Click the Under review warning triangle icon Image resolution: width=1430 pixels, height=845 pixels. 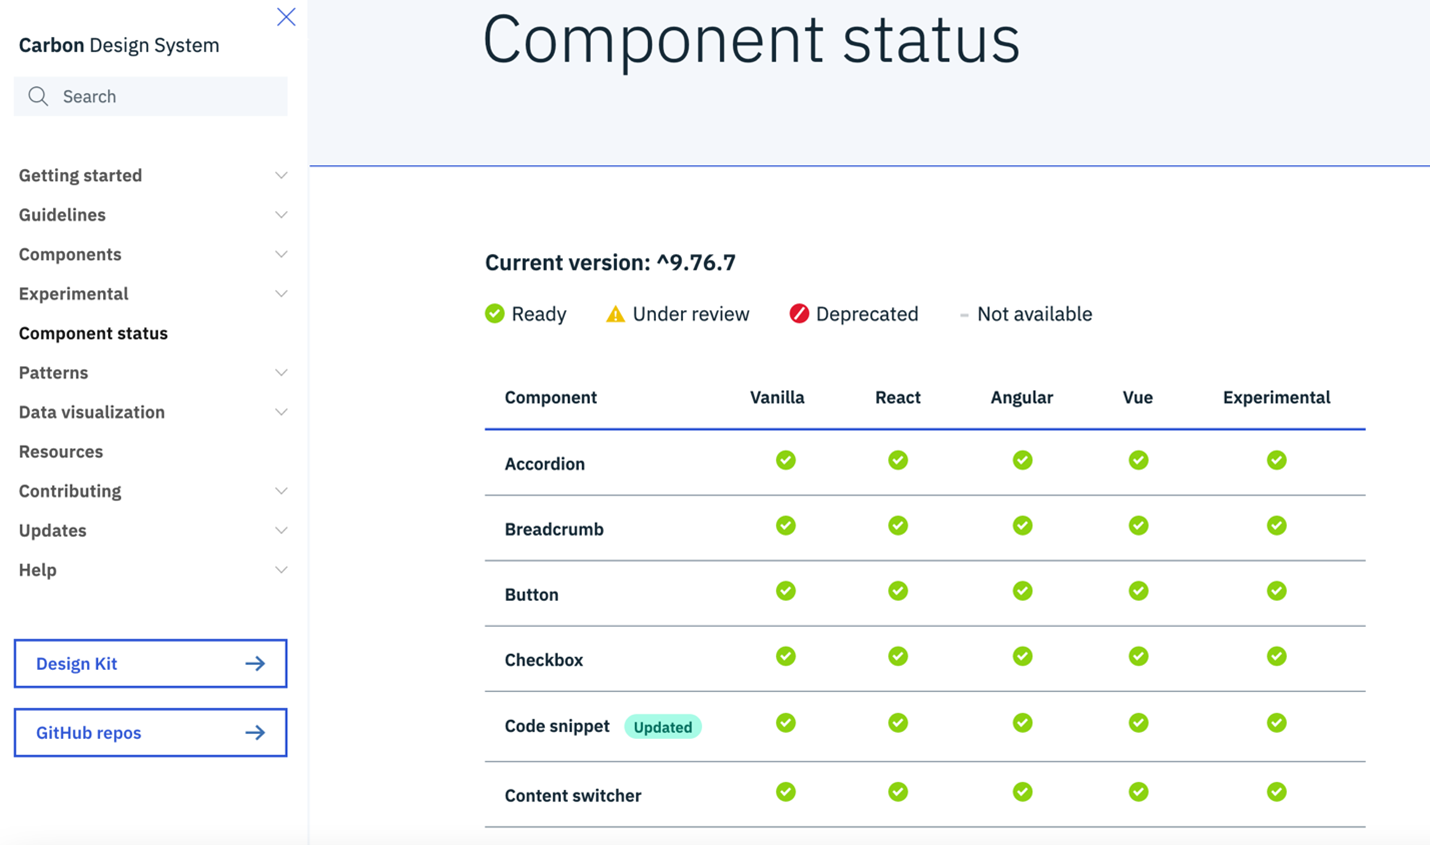[x=613, y=313]
